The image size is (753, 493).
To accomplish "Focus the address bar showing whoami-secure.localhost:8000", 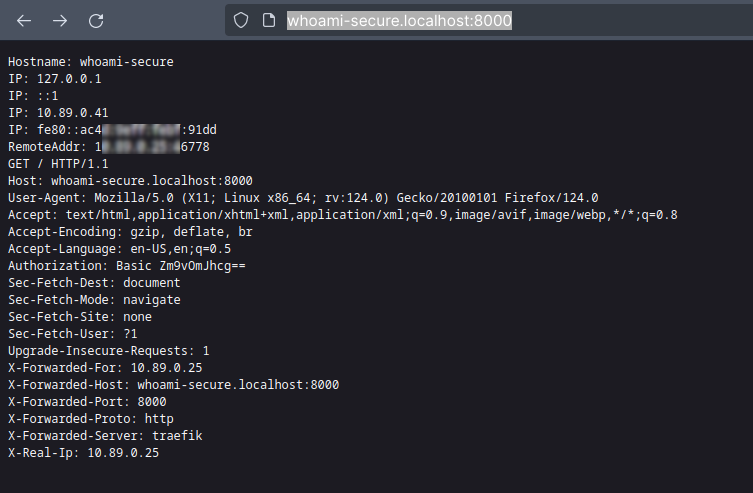I will [x=400, y=20].
